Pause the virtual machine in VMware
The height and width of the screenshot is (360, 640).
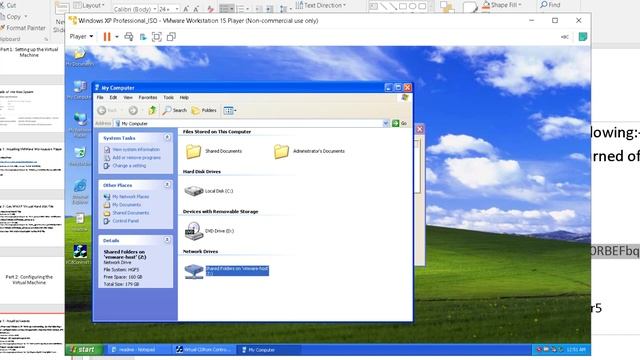(107, 37)
